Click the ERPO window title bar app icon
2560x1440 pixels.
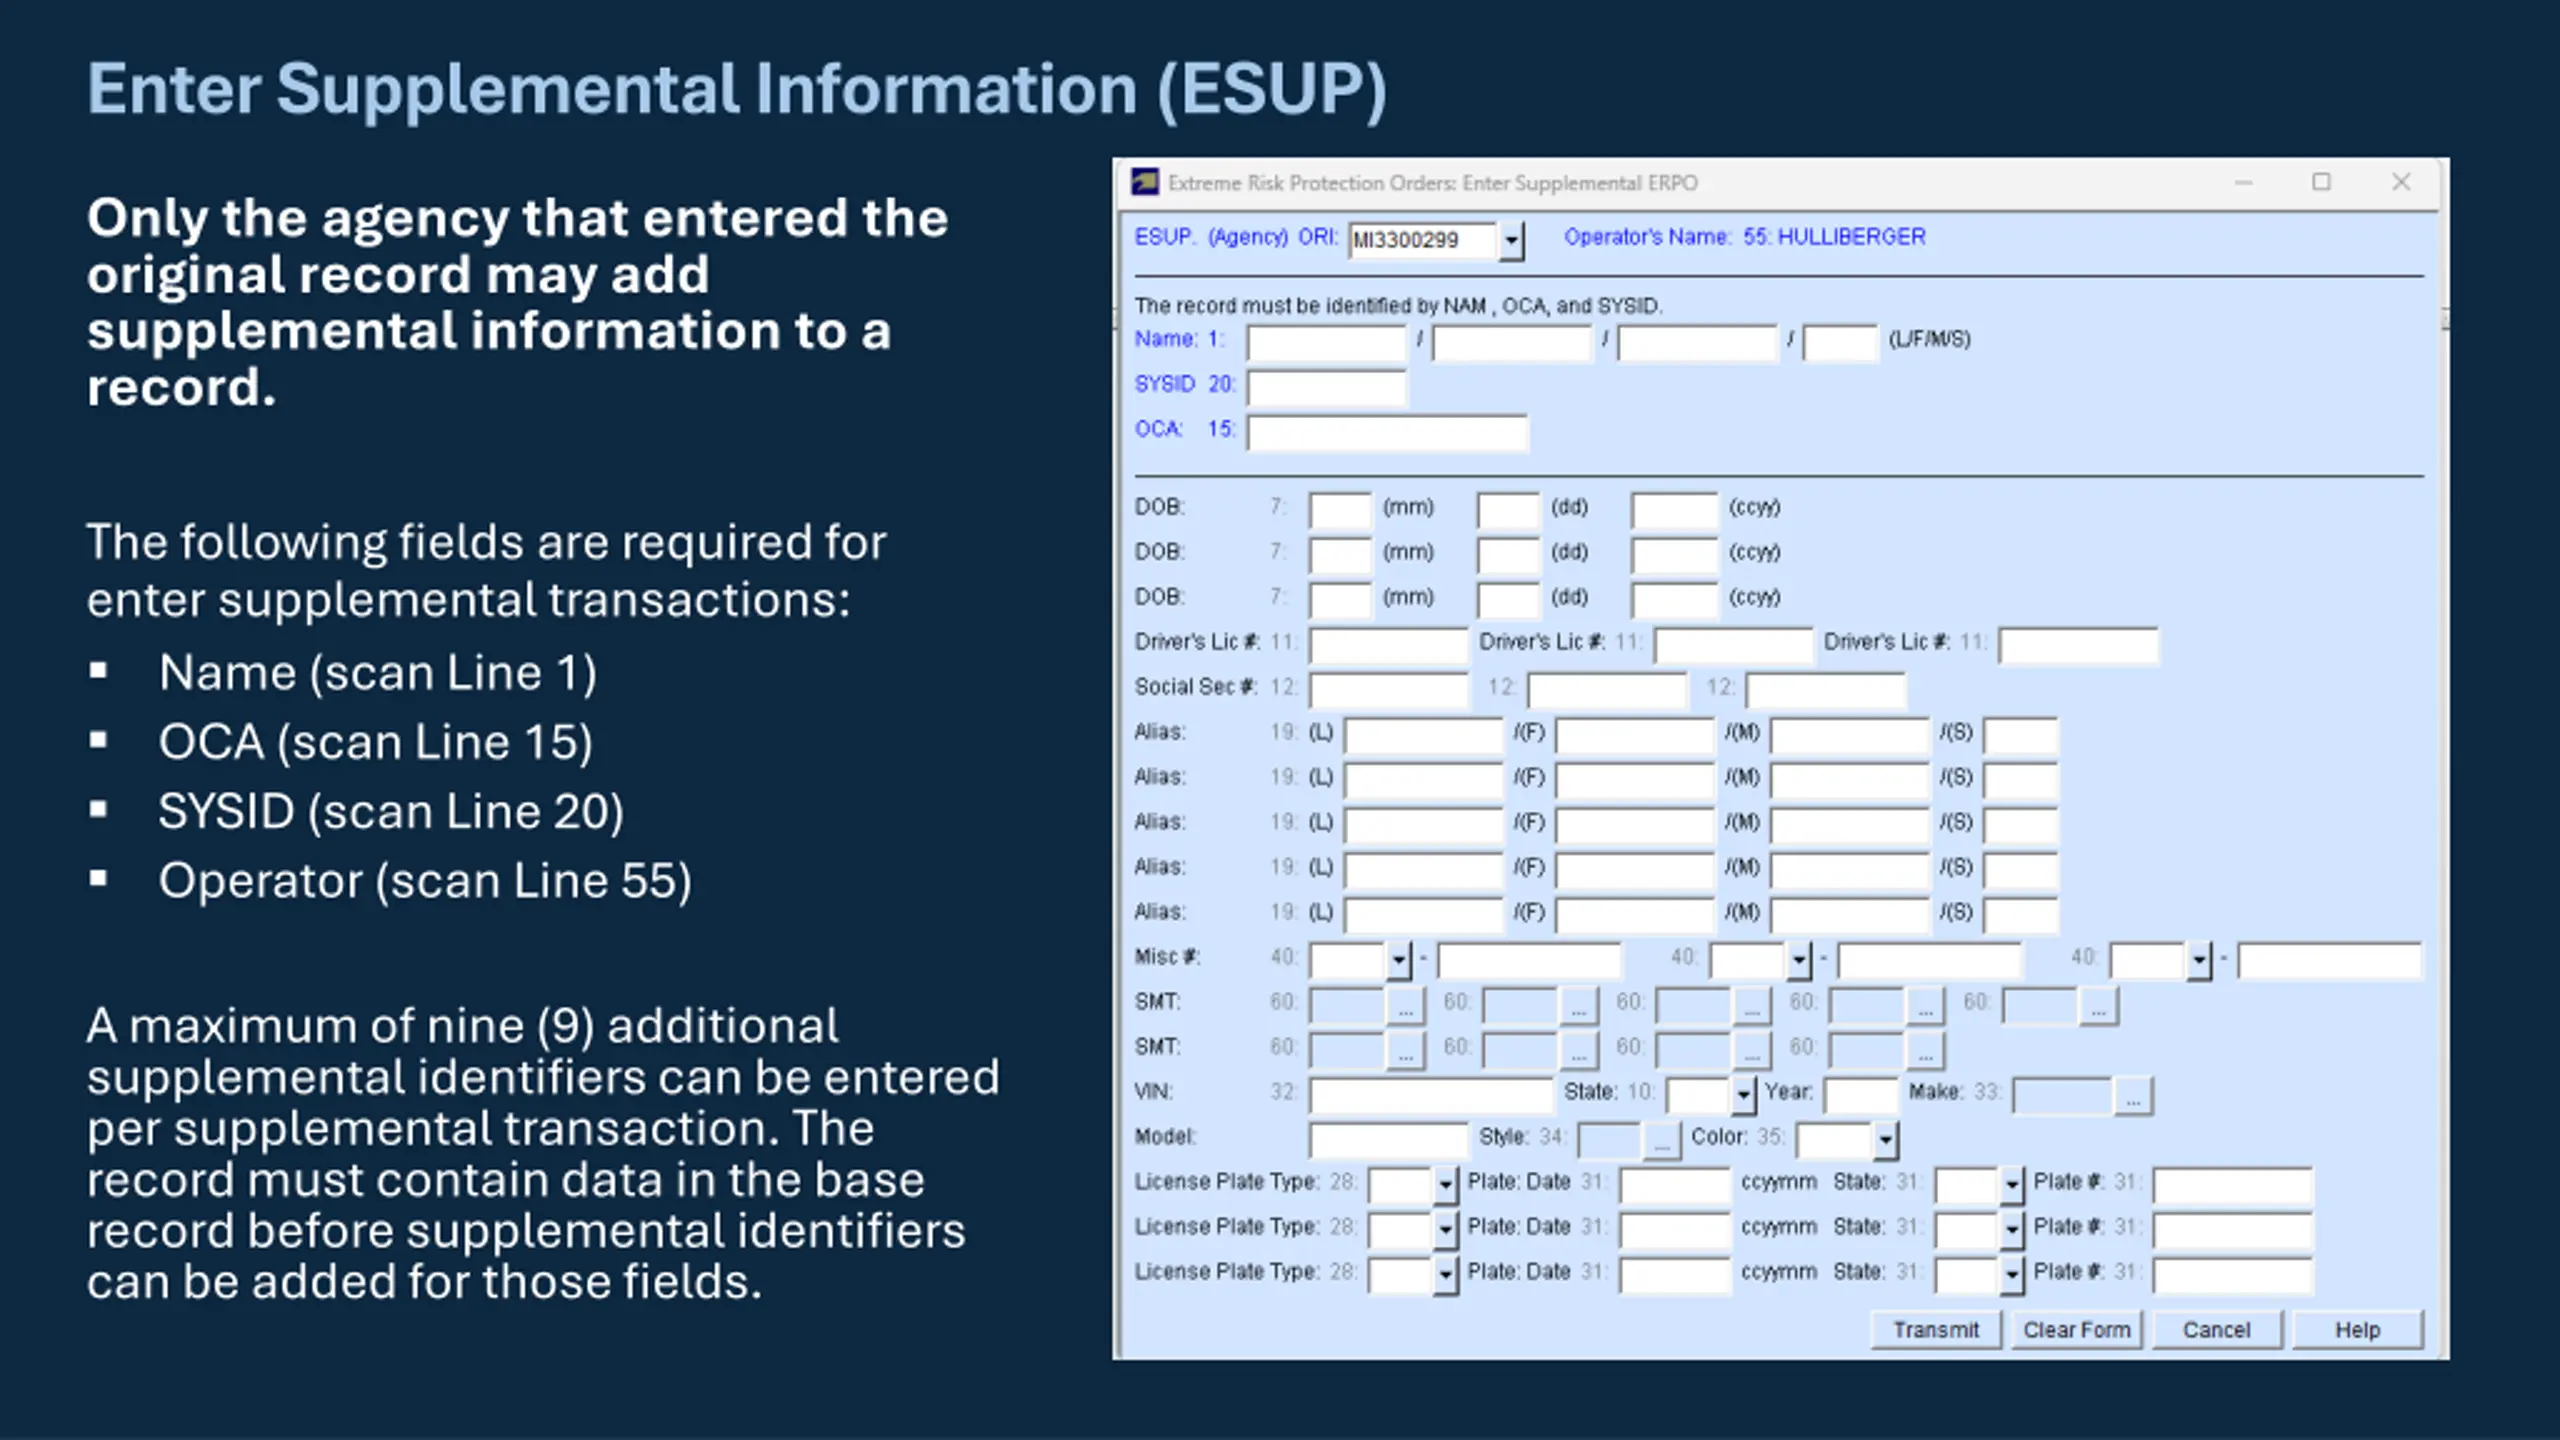(x=1145, y=182)
